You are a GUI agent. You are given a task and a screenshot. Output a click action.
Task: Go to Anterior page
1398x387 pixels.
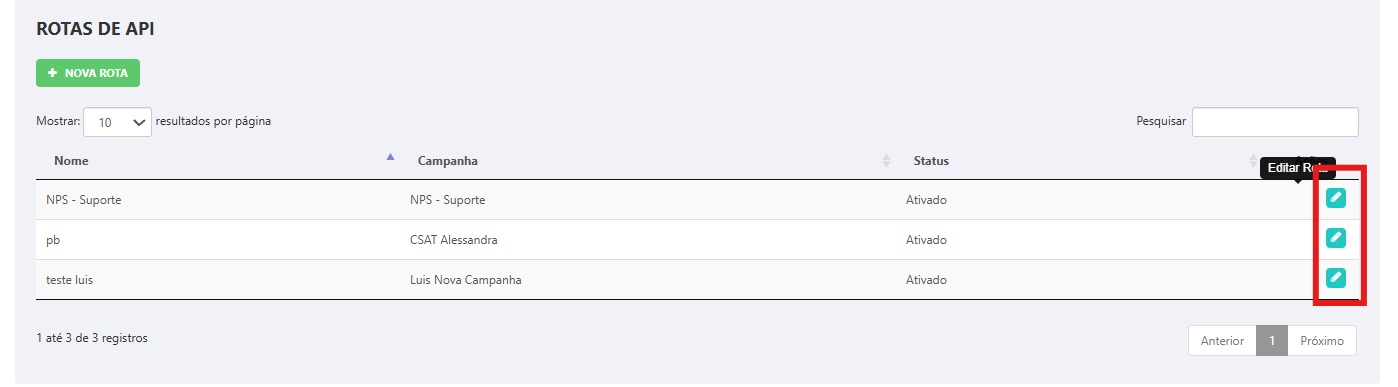pos(1222,341)
